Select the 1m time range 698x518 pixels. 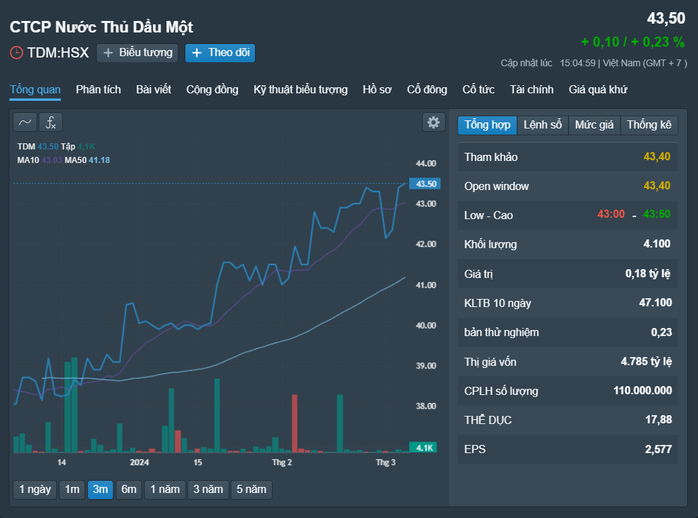(x=72, y=490)
